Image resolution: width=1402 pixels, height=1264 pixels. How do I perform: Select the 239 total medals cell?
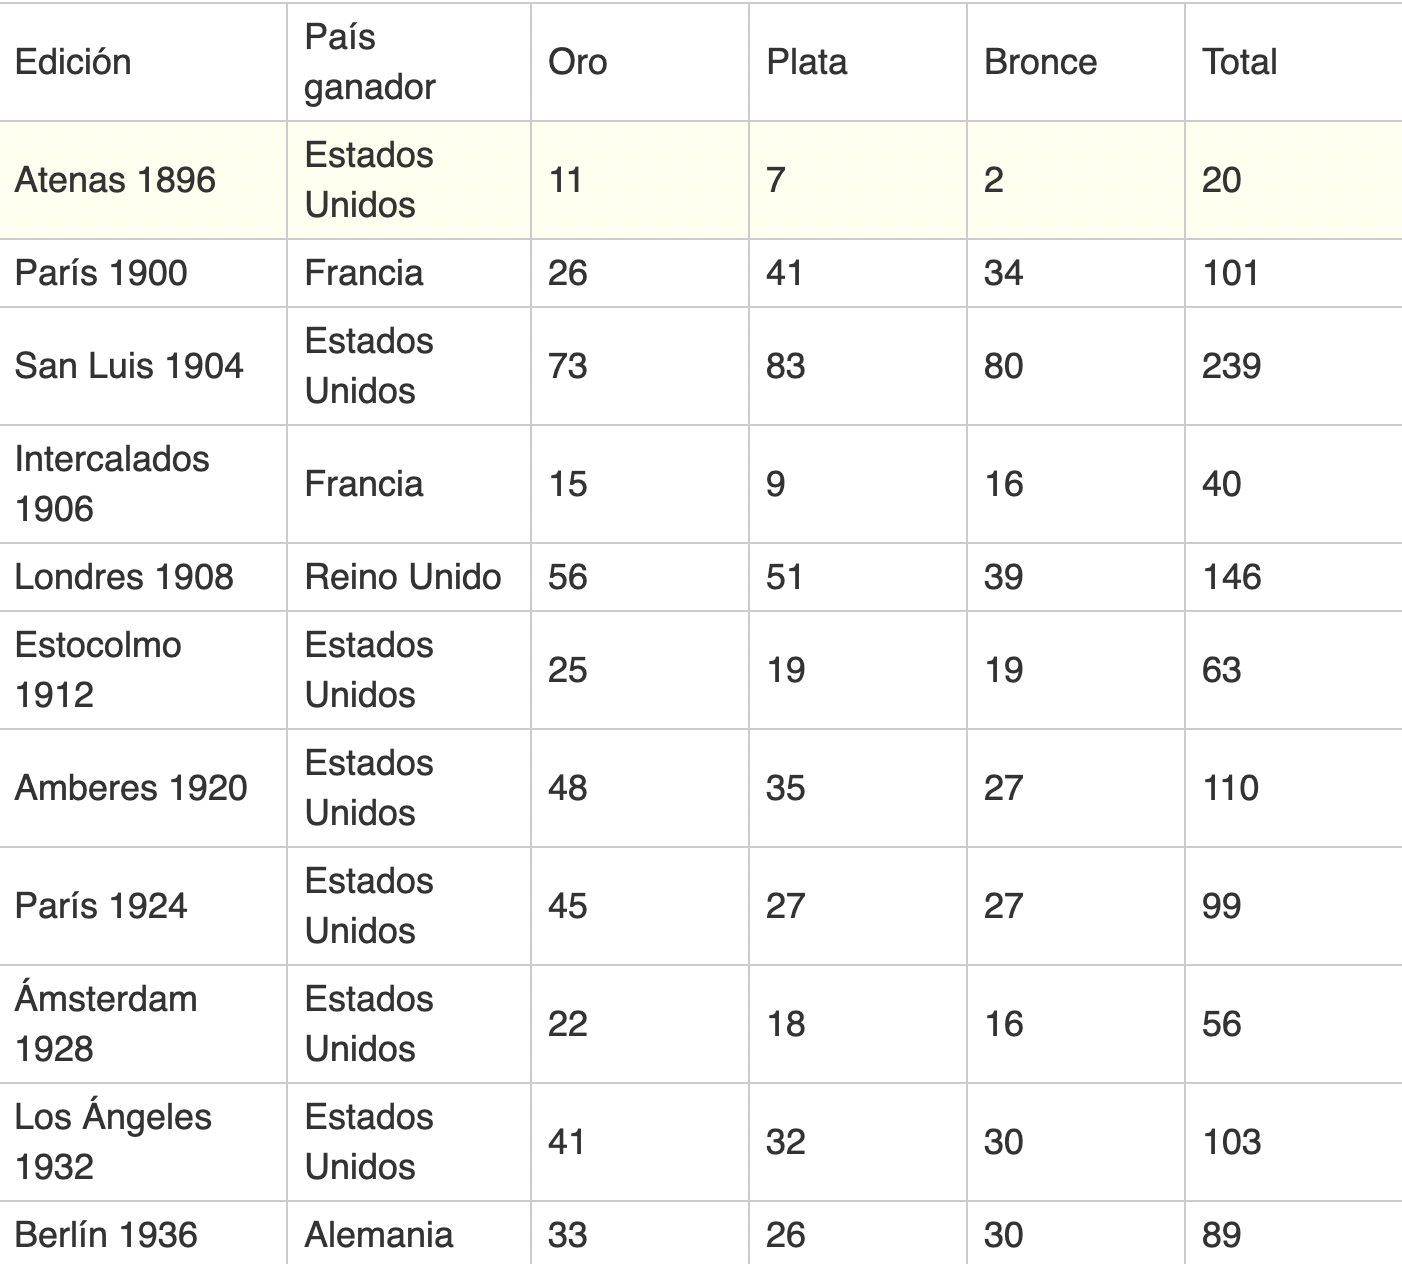1294,366
